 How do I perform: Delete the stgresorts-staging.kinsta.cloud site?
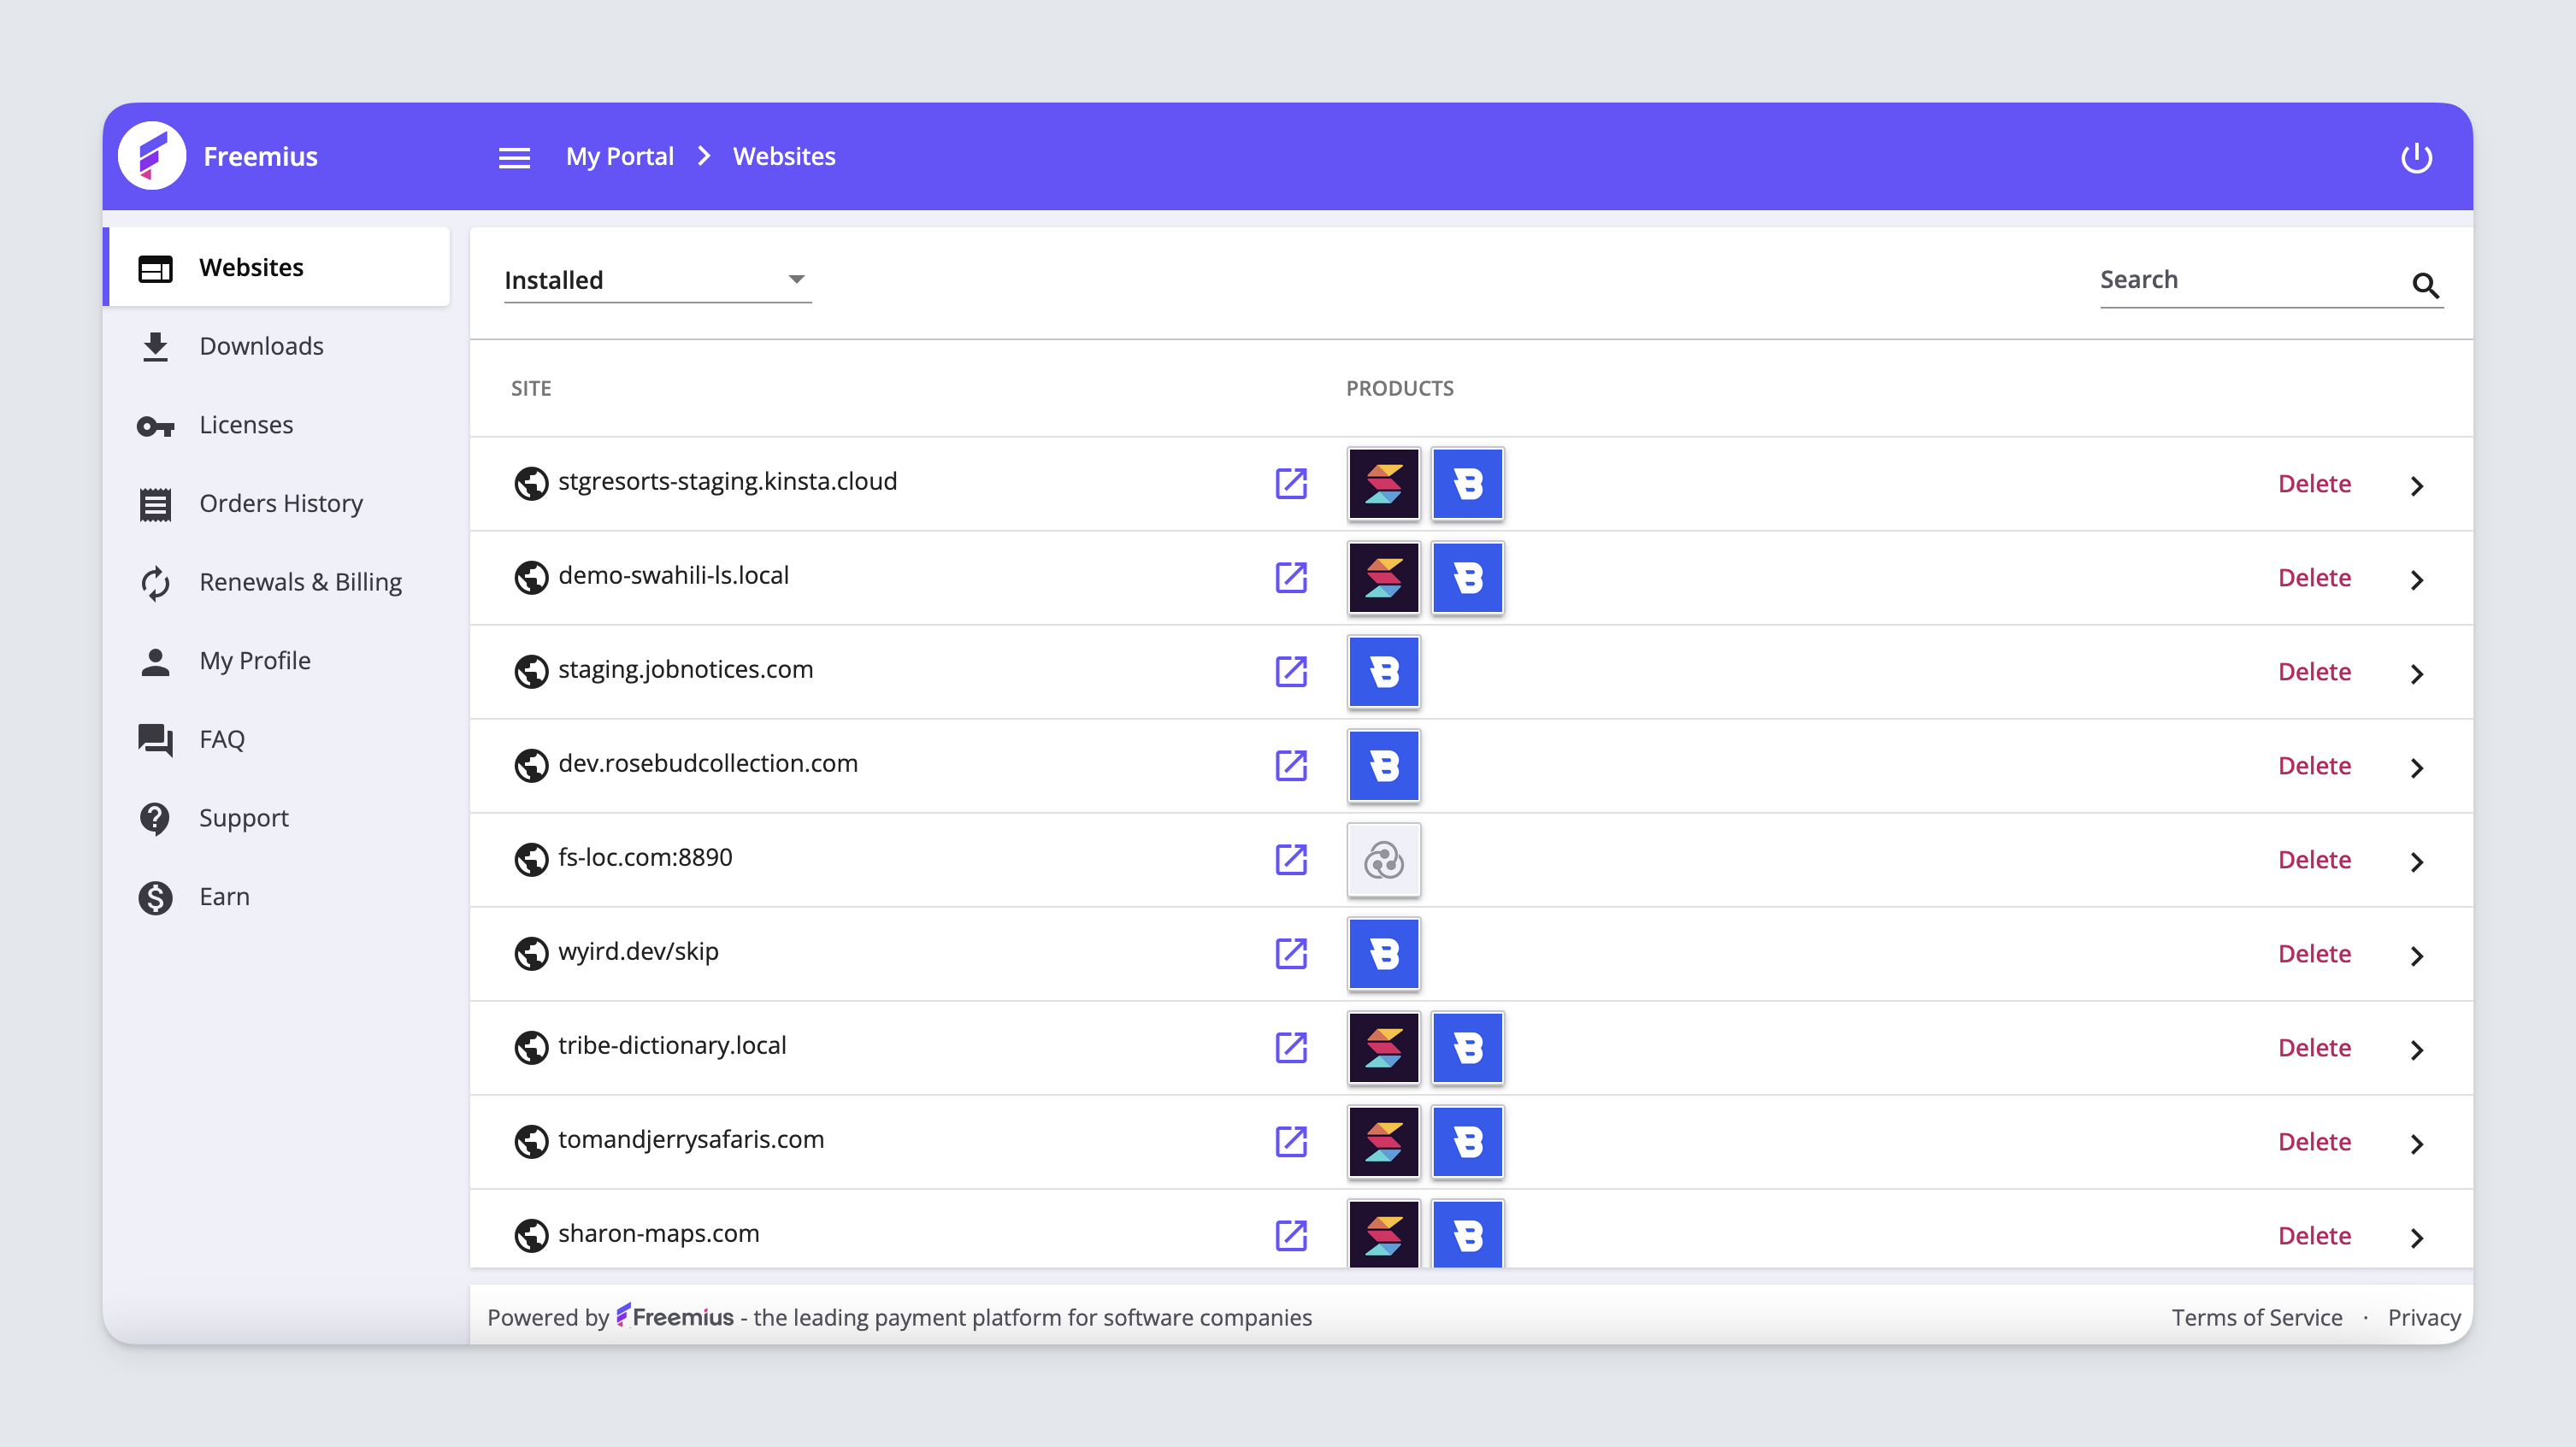pyautogui.click(x=2314, y=484)
